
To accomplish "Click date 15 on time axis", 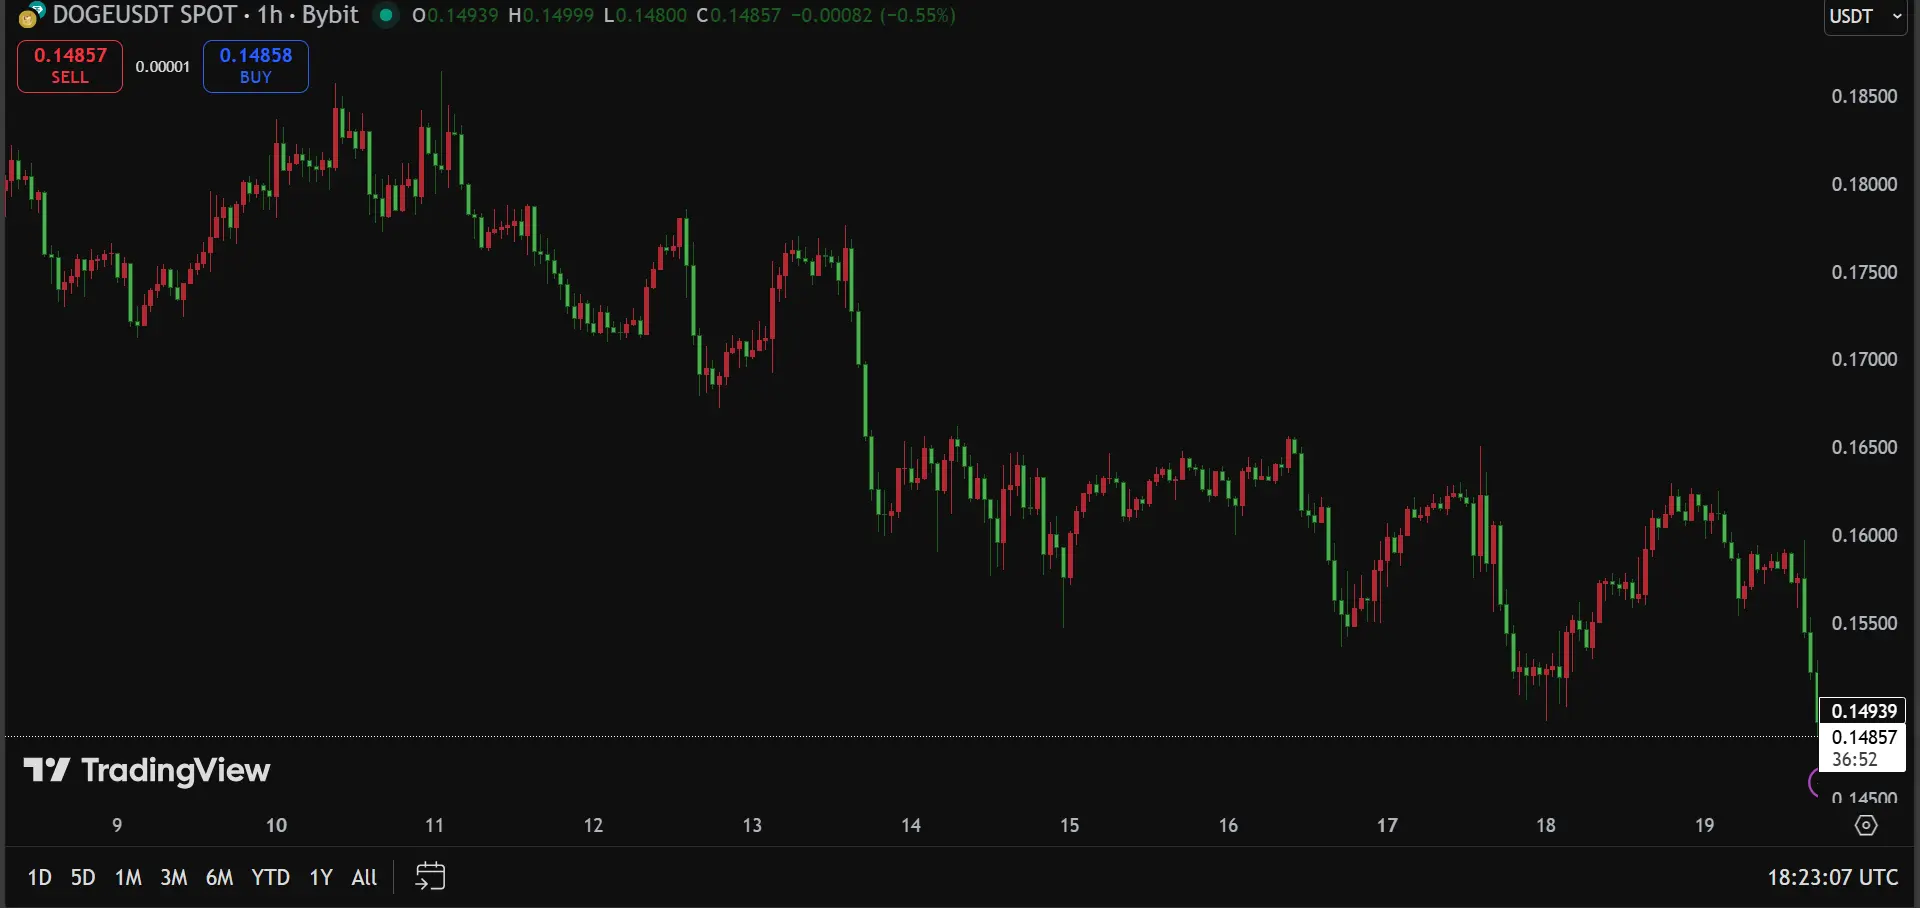I will pyautogui.click(x=1070, y=825).
